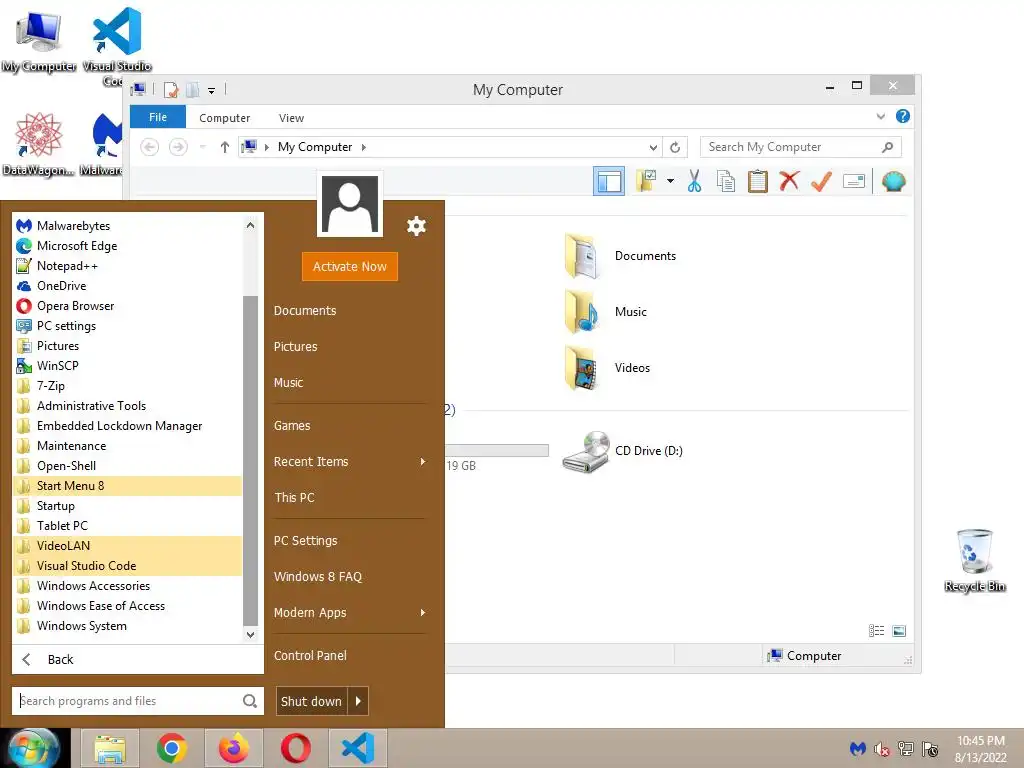Click Back in the programs list
This screenshot has height=768, width=1024.
(138, 660)
